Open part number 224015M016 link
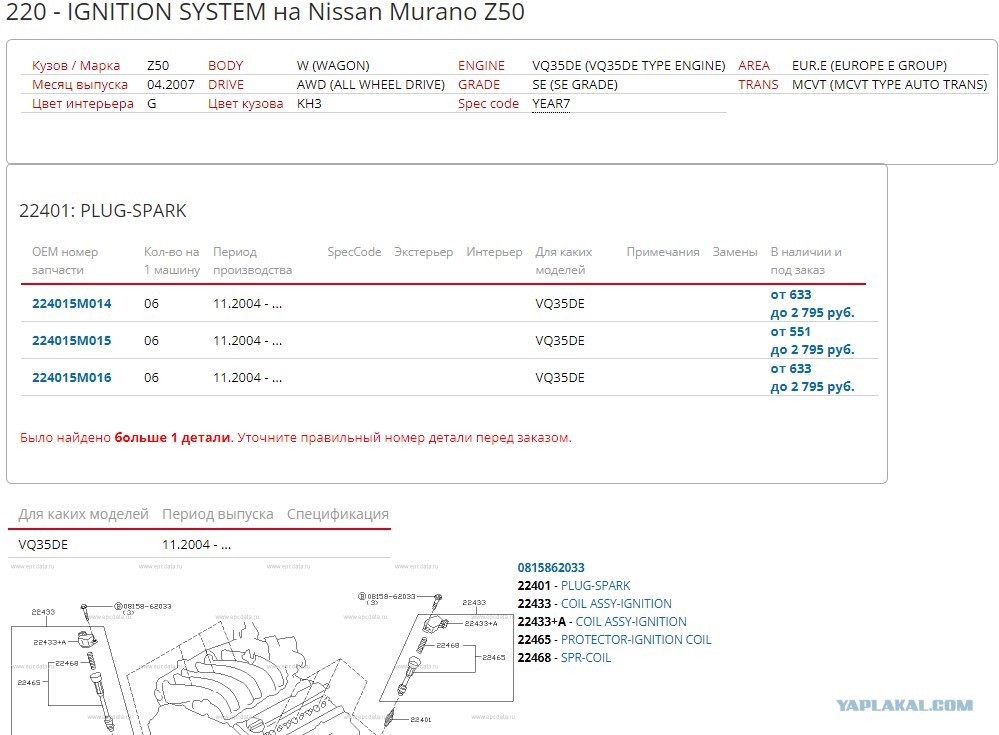 pos(71,378)
